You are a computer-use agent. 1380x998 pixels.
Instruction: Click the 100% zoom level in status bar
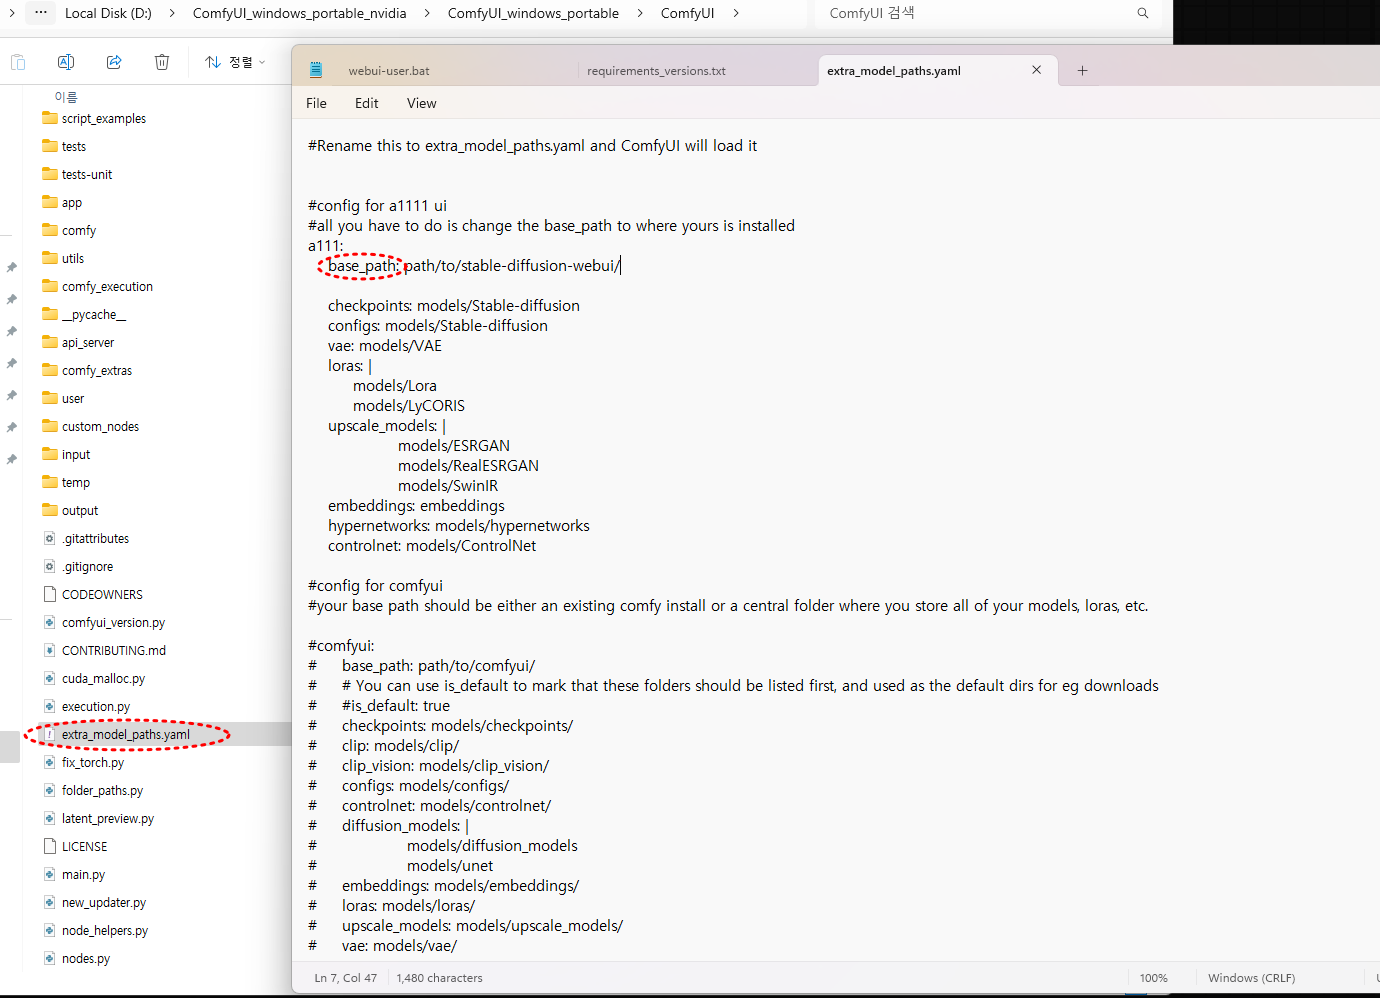1154,978
